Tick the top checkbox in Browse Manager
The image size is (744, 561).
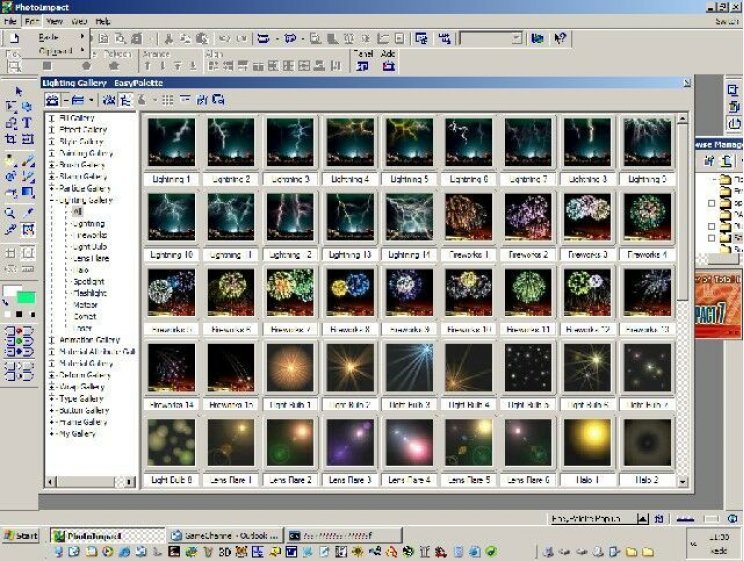[x=711, y=203]
